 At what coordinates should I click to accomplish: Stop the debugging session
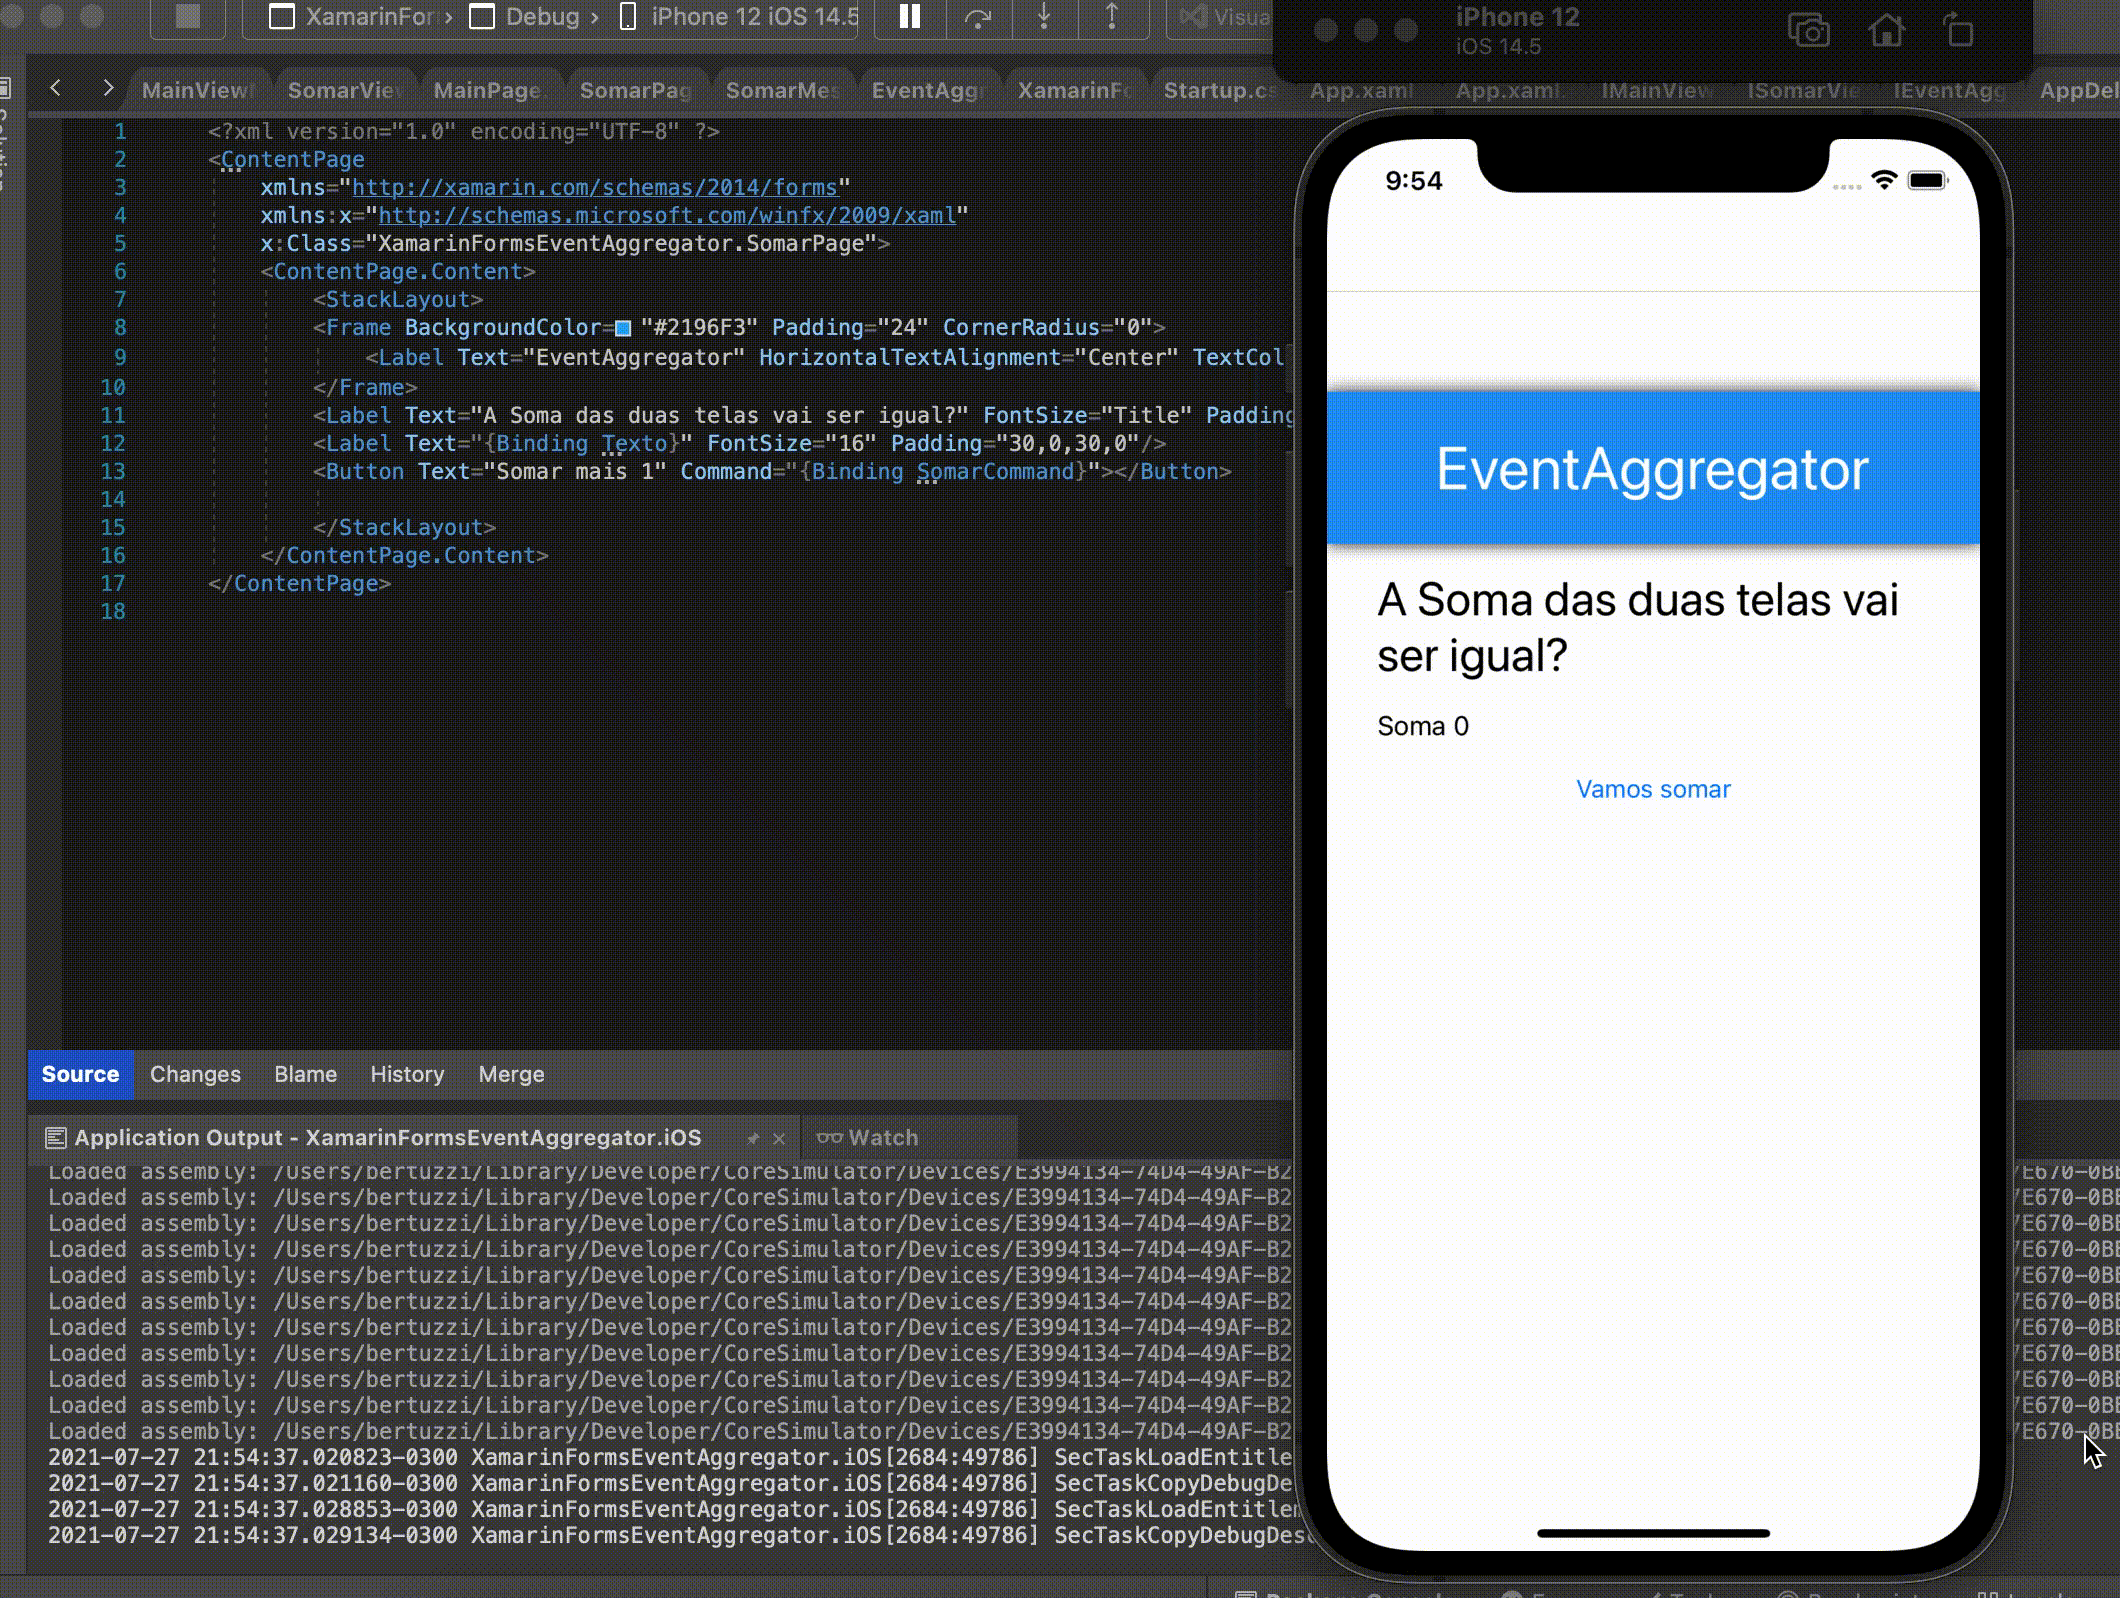pyautogui.click(x=187, y=17)
